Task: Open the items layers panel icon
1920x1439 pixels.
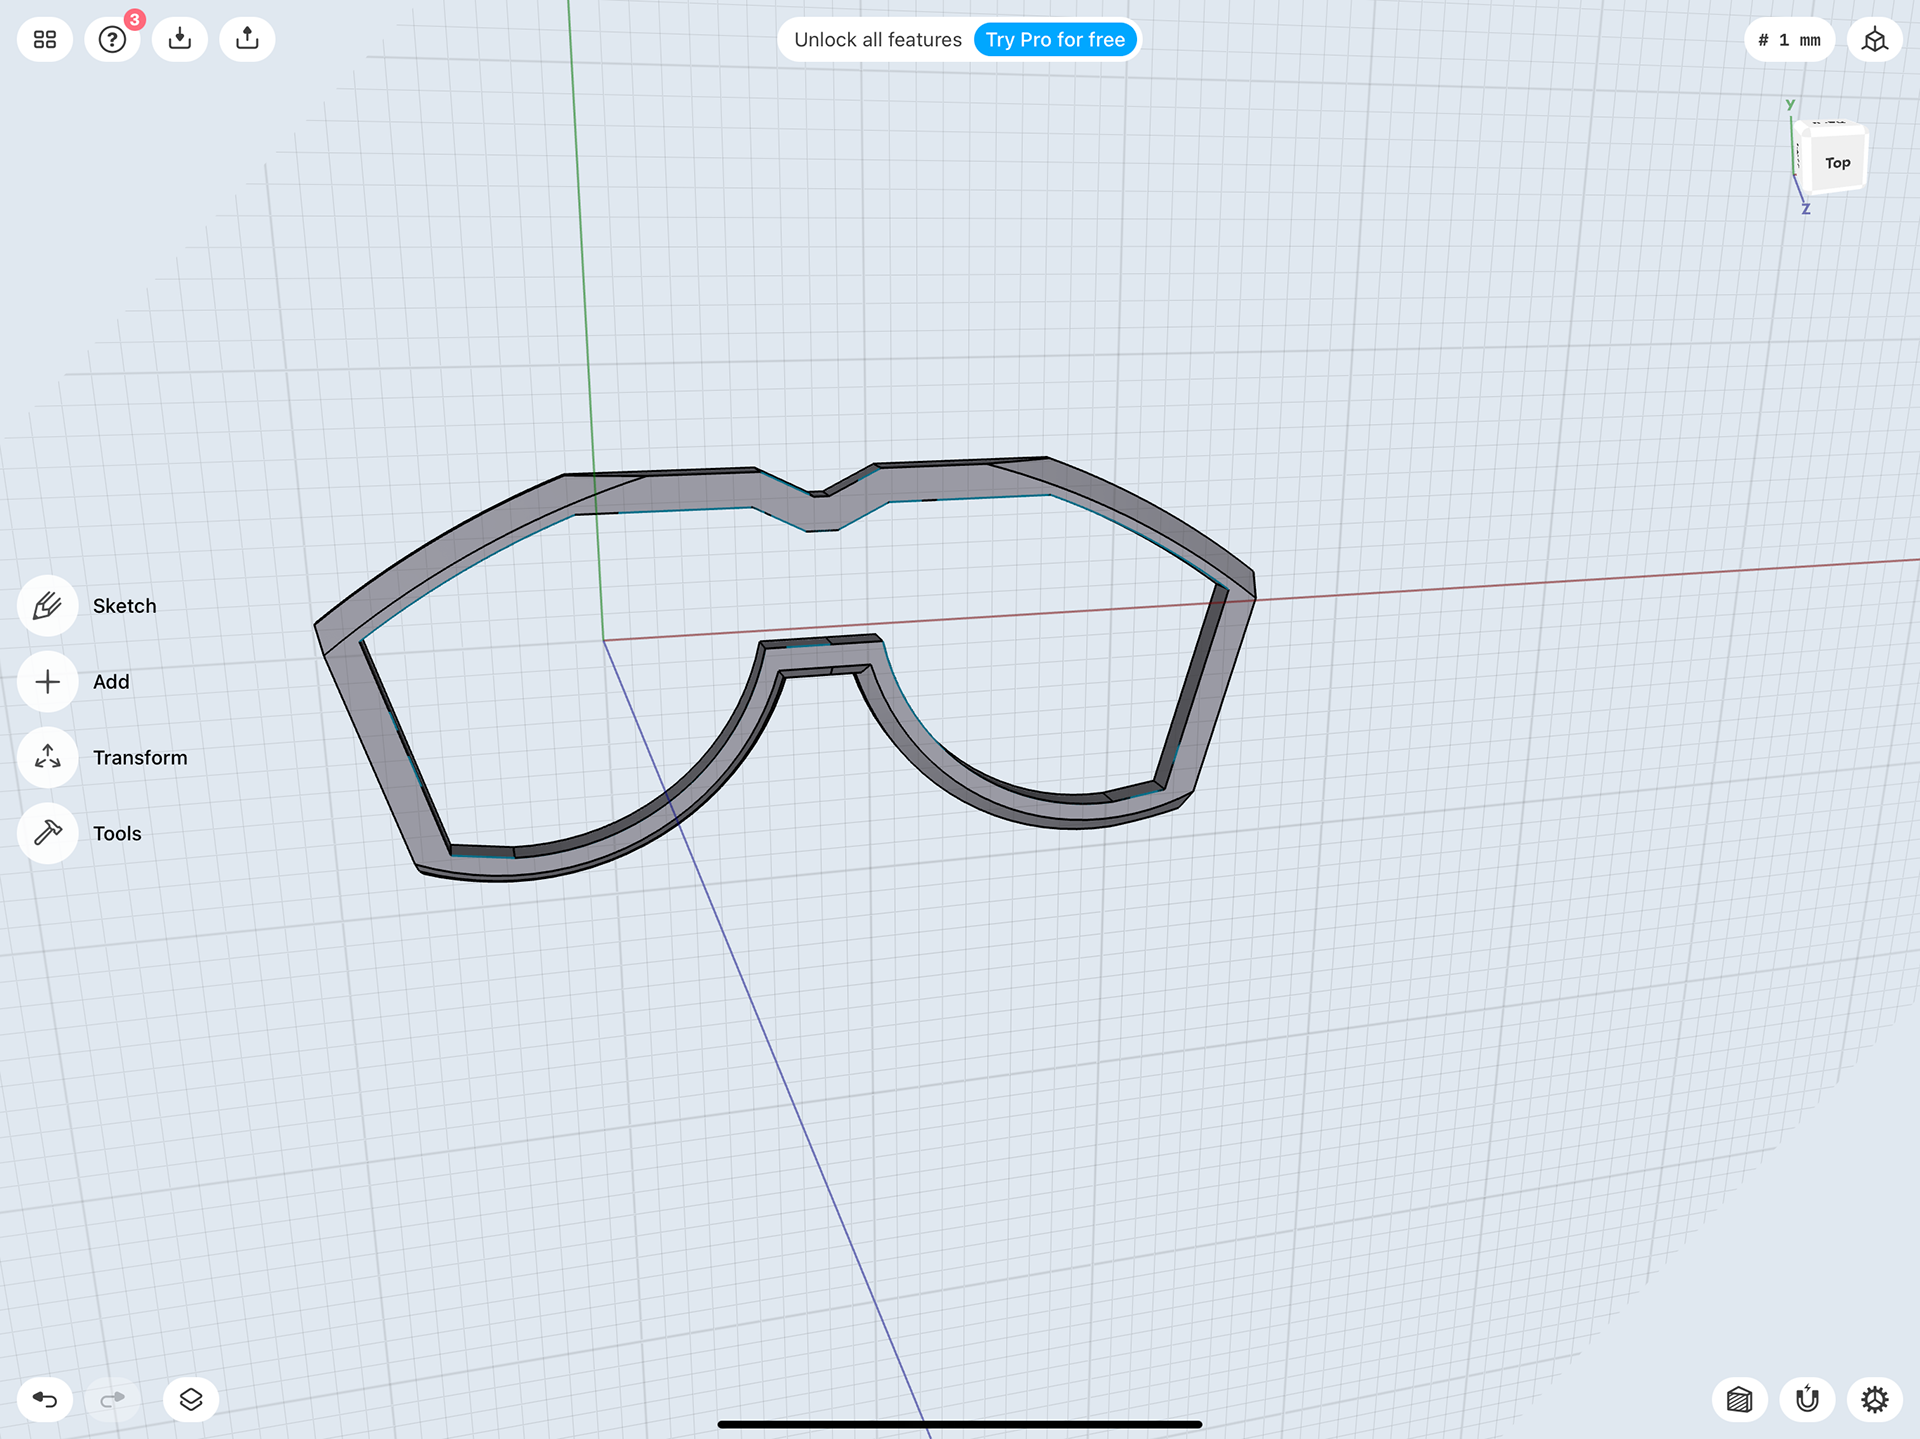Action: pyautogui.click(x=191, y=1399)
